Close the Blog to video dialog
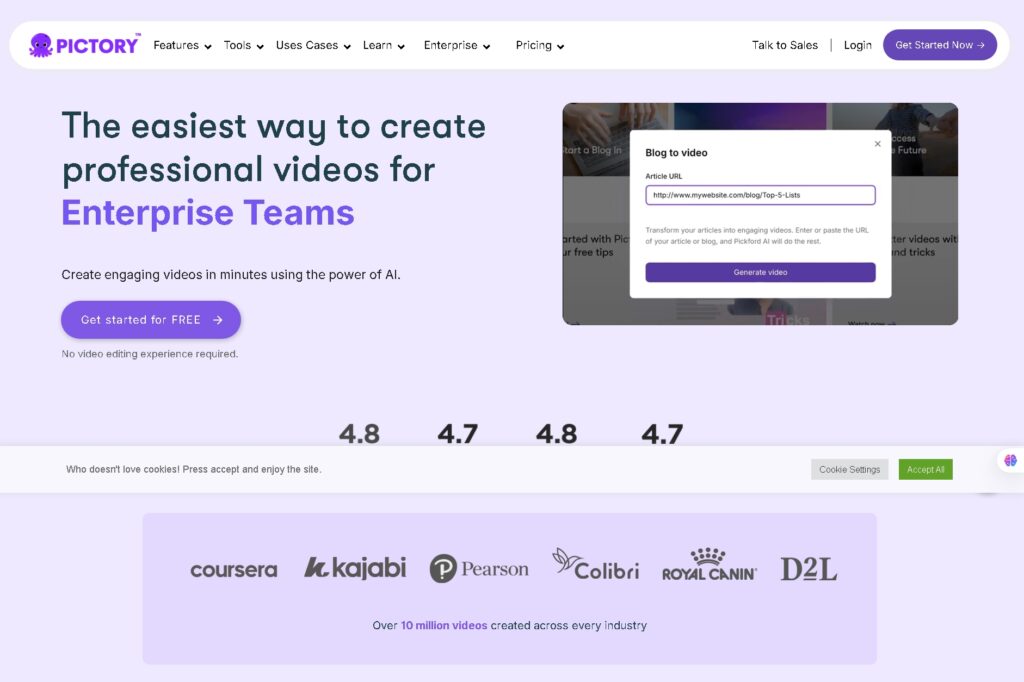Image resolution: width=1024 pixels, height=682 pixels. coord(878,144)
